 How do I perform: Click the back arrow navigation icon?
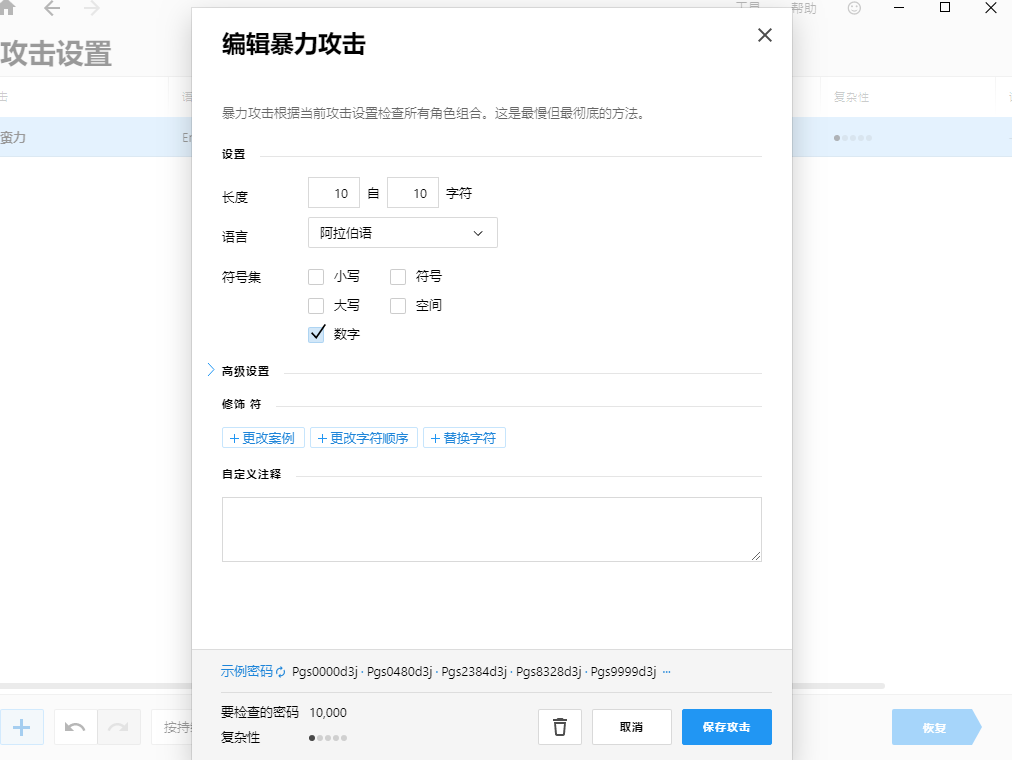tap(52, 8)
